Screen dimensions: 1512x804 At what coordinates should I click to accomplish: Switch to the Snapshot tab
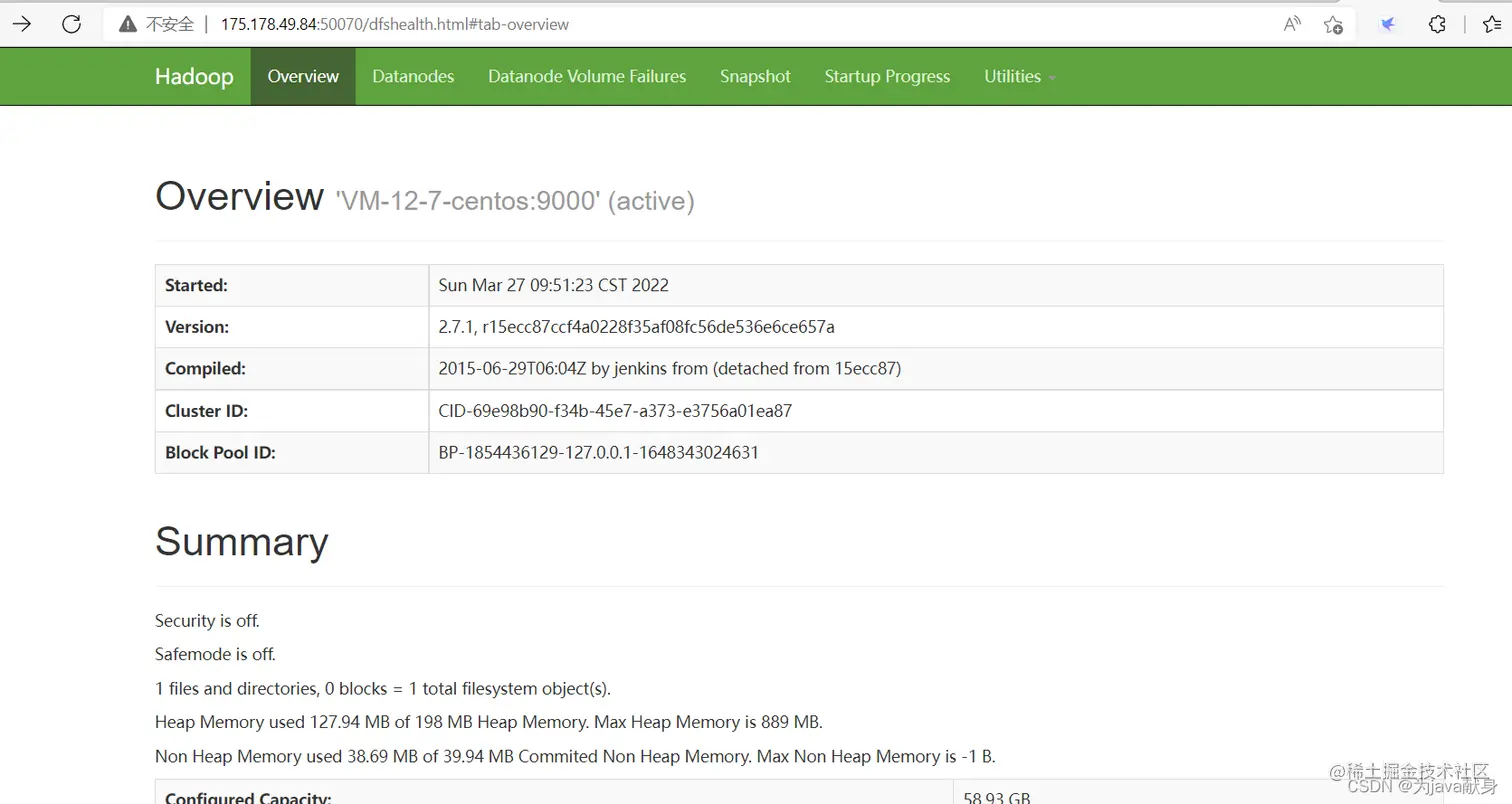[x=755, y=76]
